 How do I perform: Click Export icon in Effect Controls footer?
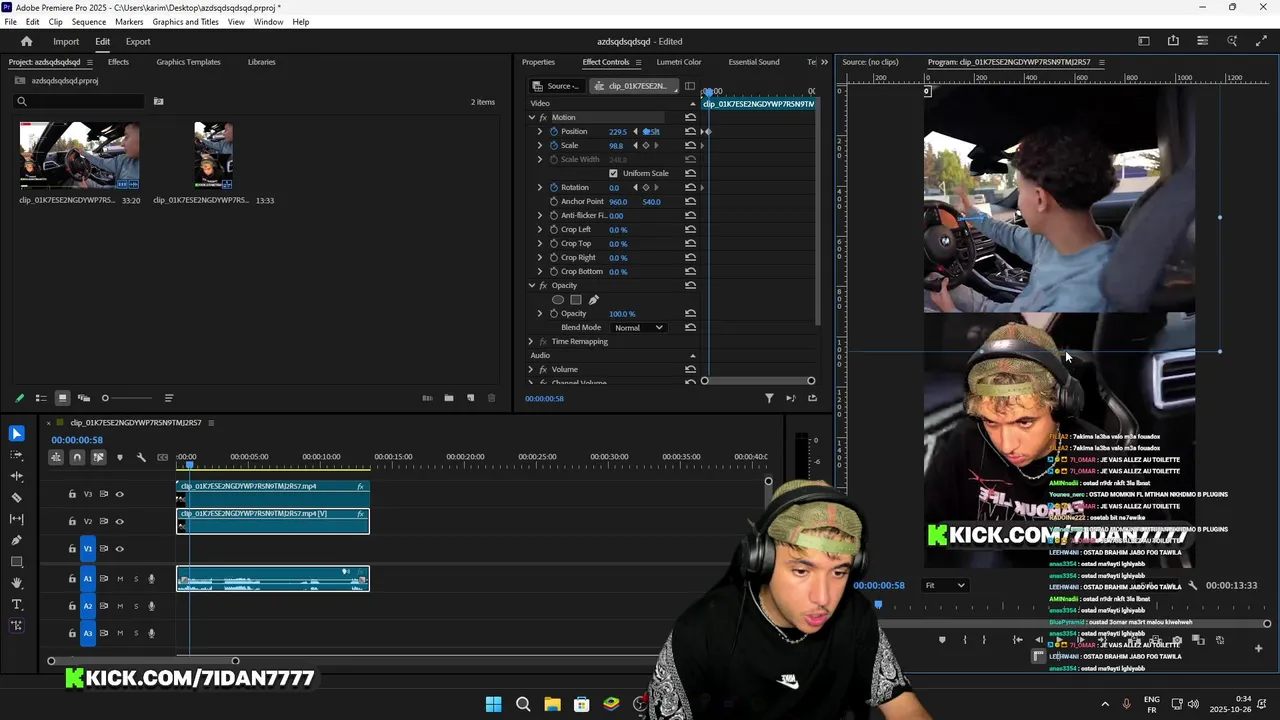812,398
